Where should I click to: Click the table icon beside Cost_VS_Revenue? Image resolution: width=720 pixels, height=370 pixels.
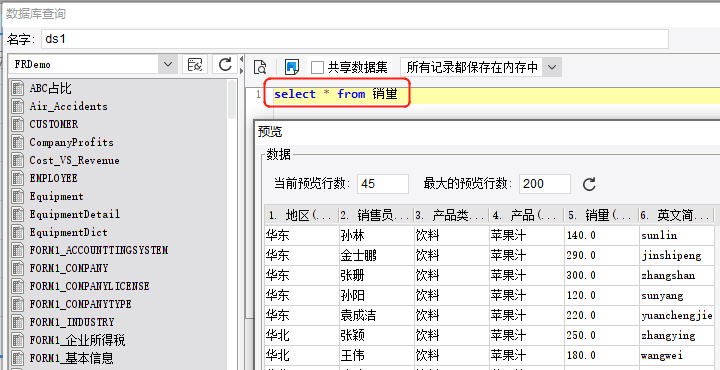click(x=18, y=160)
